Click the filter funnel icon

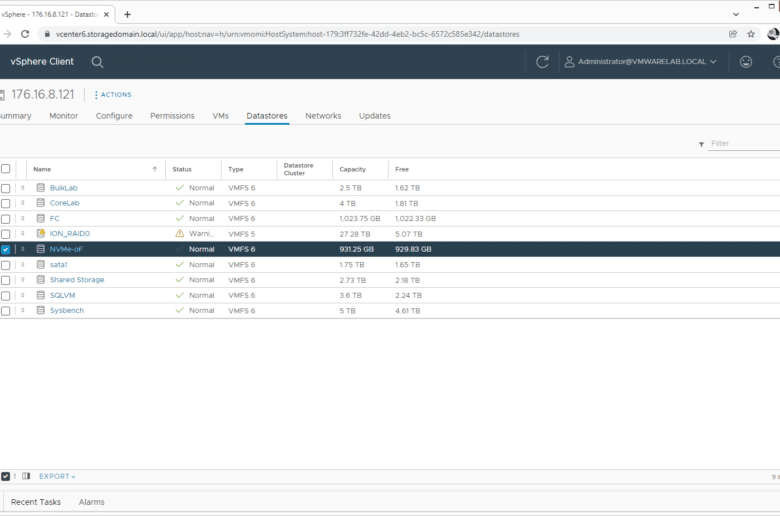point(701,144)
